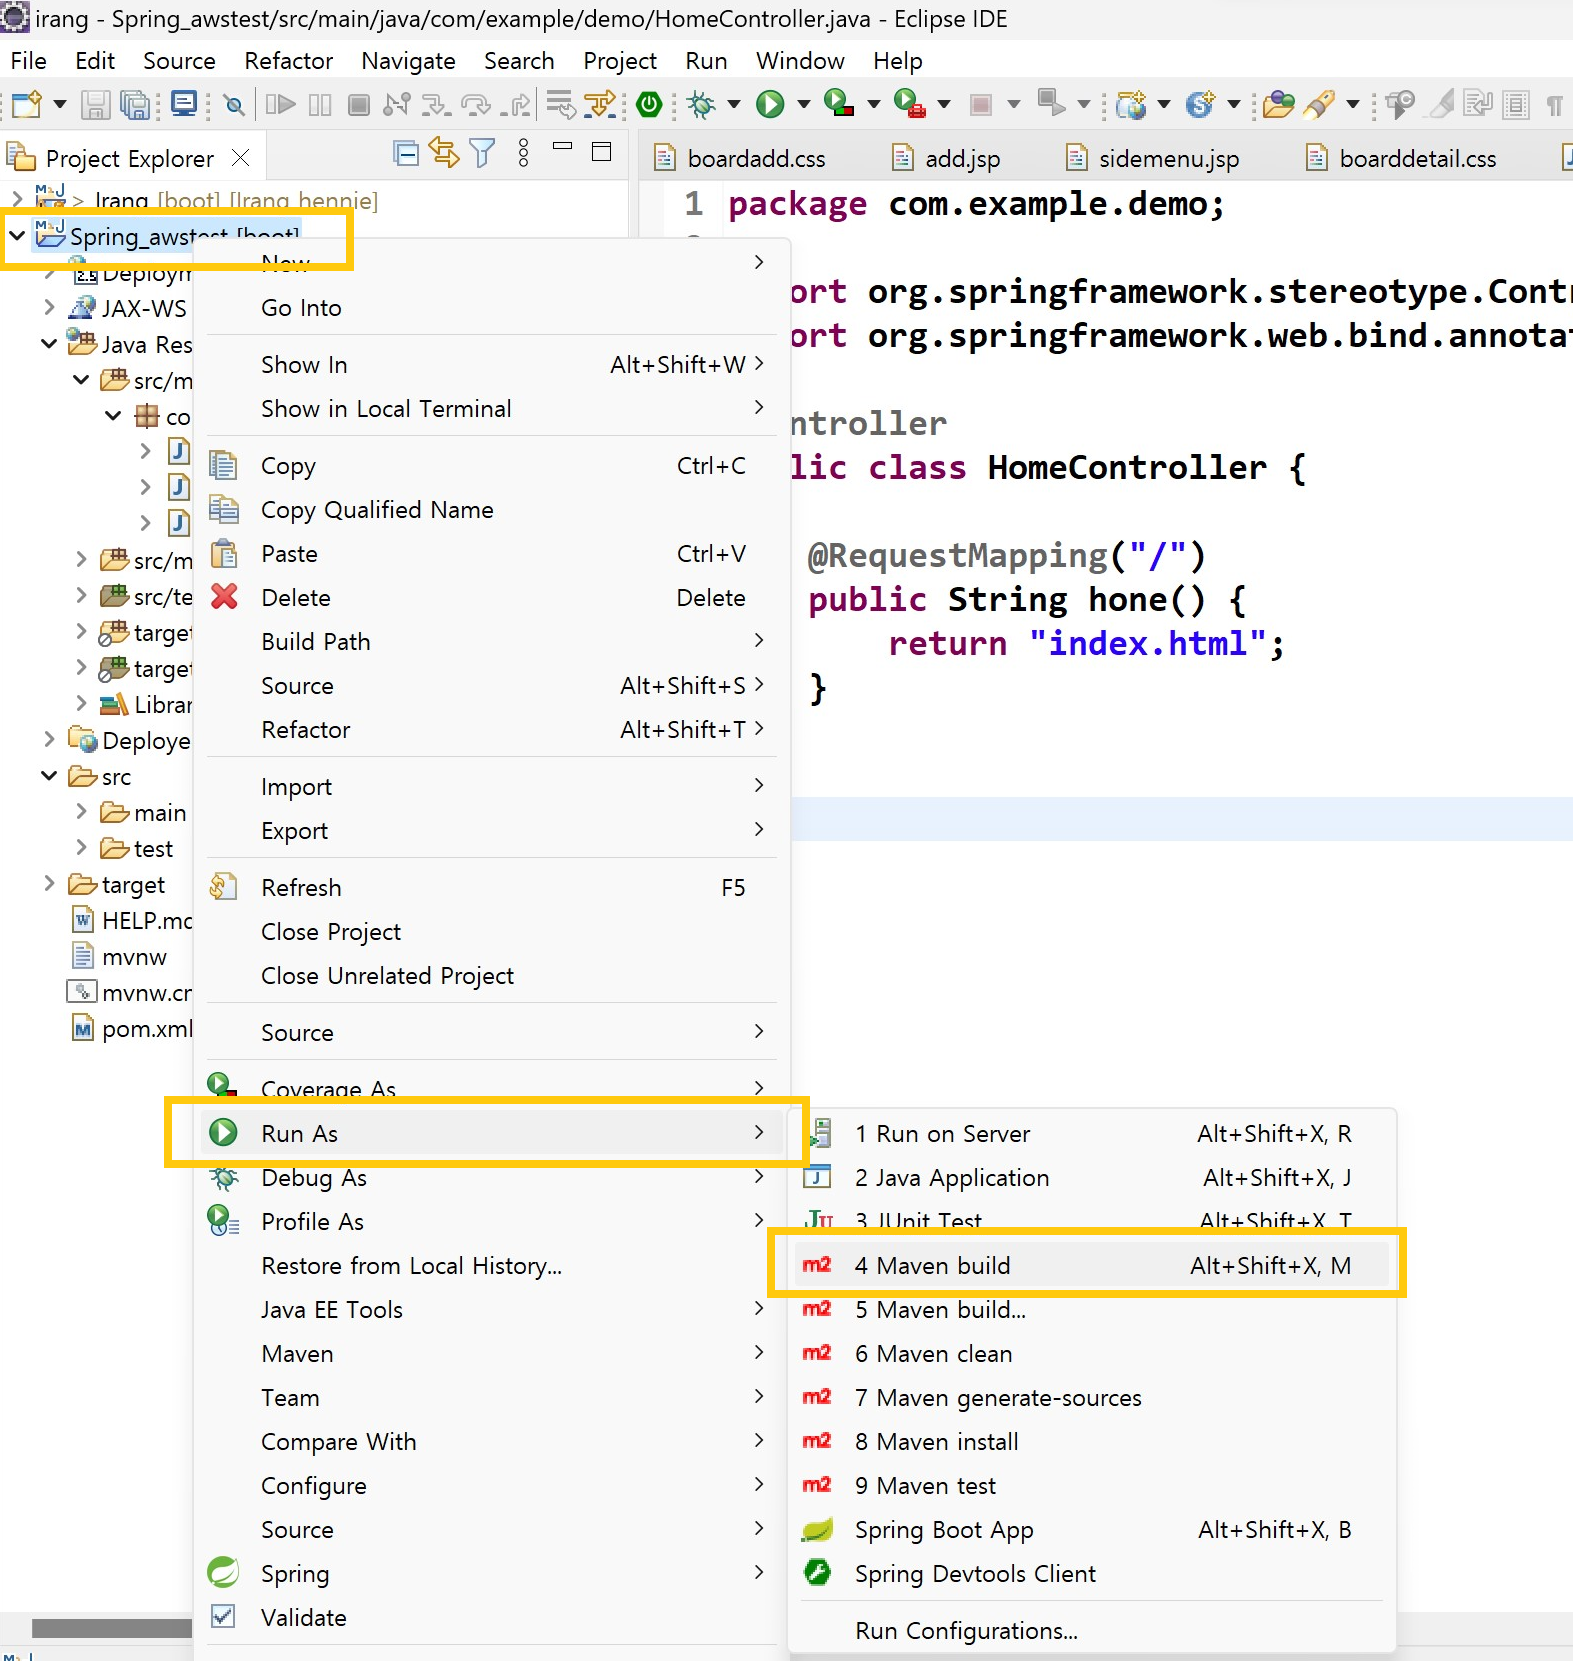
Task: Open the Refactor menu in menu bar
Action: [288, 61]
